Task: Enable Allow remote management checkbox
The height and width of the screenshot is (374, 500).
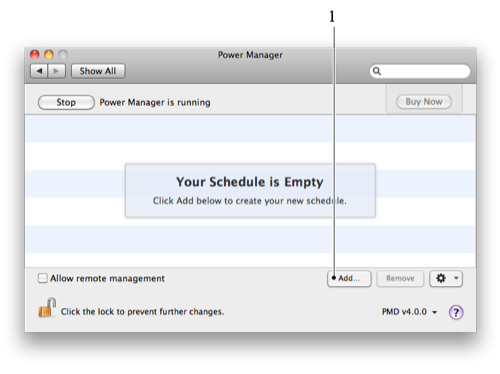Action: (43, 278)
